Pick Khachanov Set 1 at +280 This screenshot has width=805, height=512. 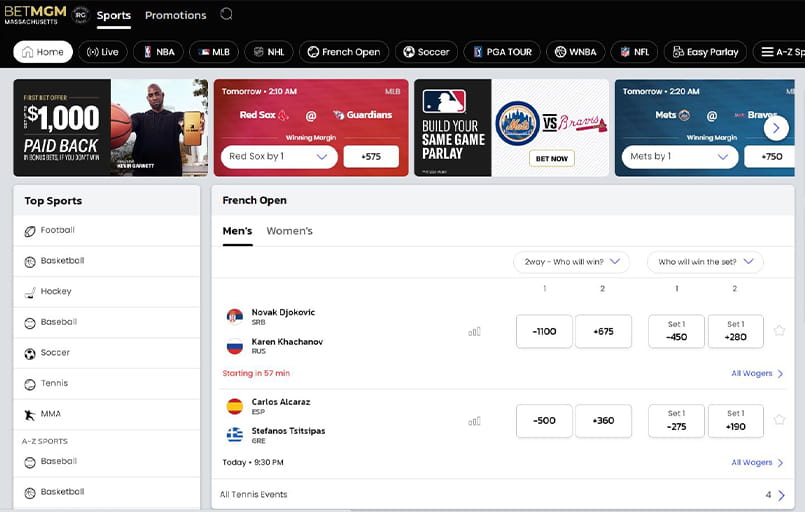pyautogui.click(x=736, y=331)
